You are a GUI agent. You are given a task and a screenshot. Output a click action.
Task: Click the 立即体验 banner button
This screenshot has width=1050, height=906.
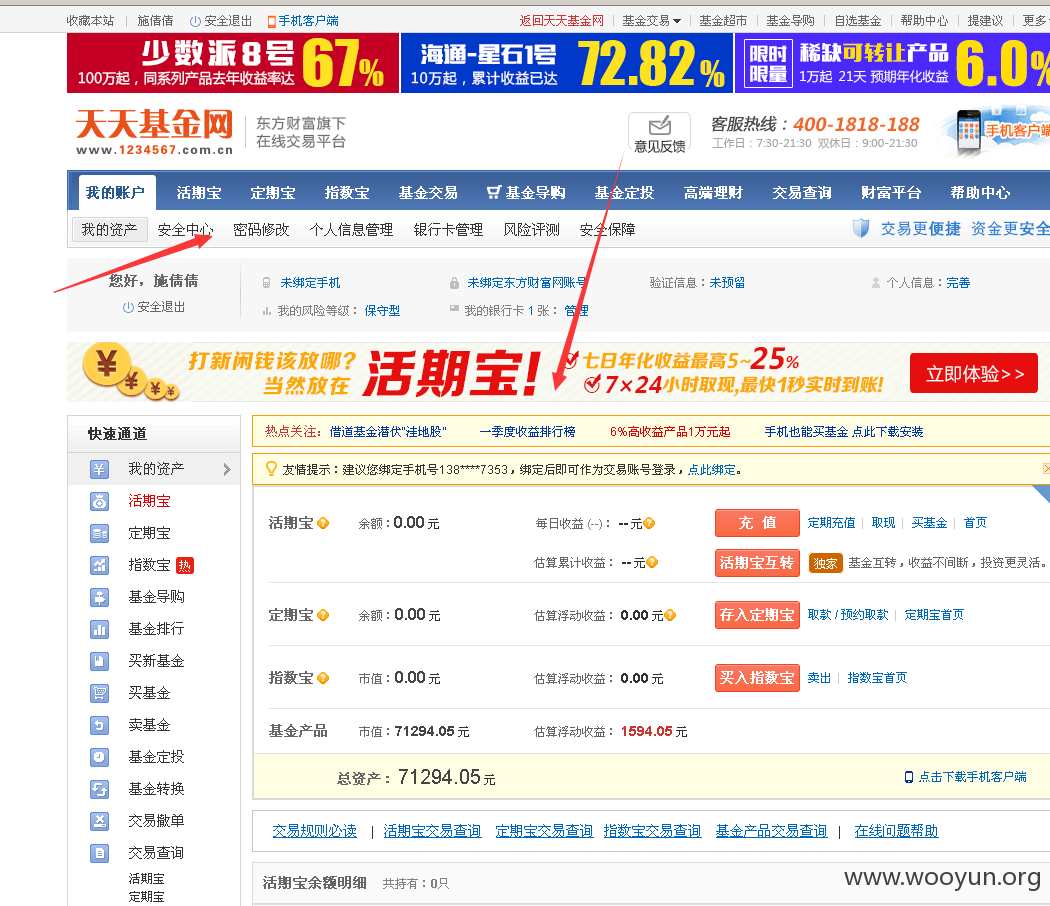pyautogui.click(x=974, y=374)
